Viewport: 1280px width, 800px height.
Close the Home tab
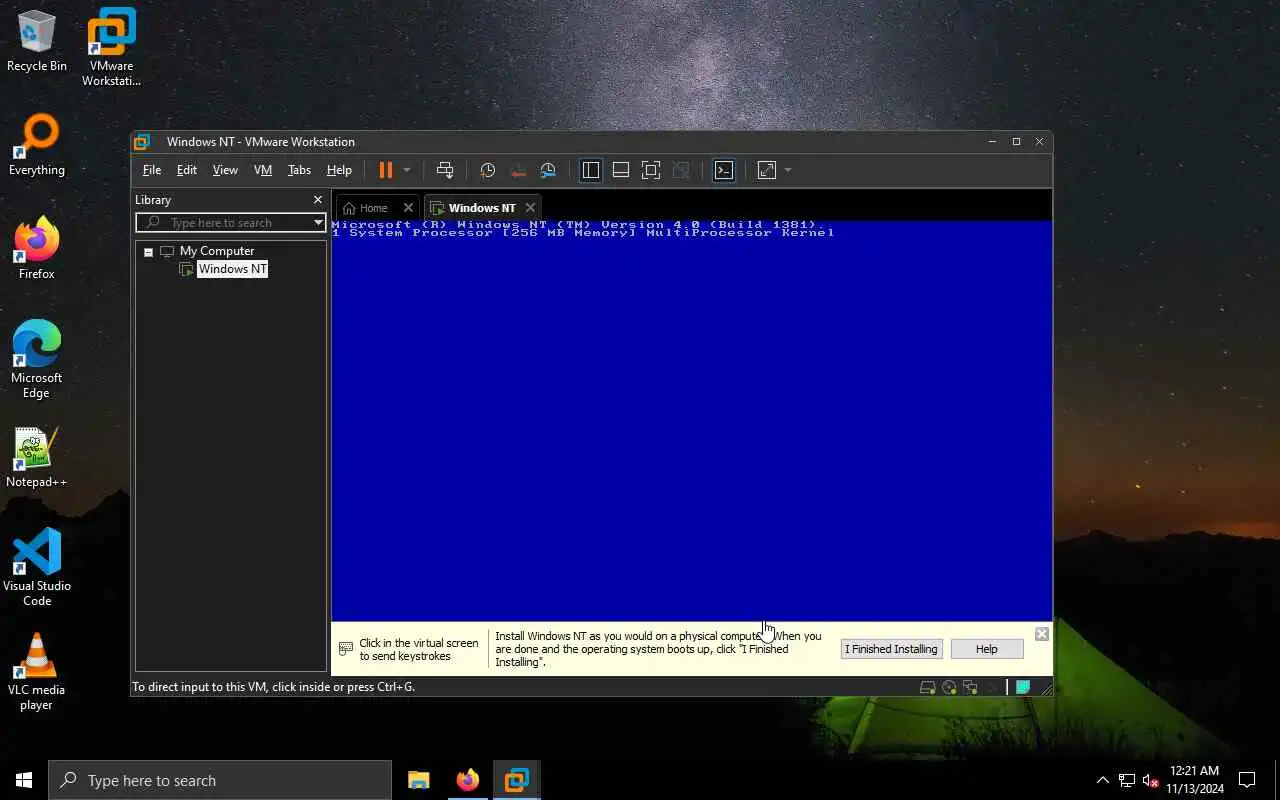(x=408, y=208)
